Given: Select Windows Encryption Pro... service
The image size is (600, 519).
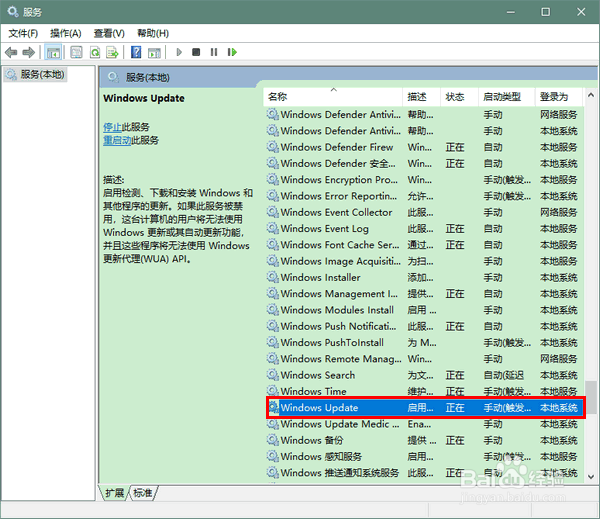Looking at the screenshot, I should tap(424, 180).
